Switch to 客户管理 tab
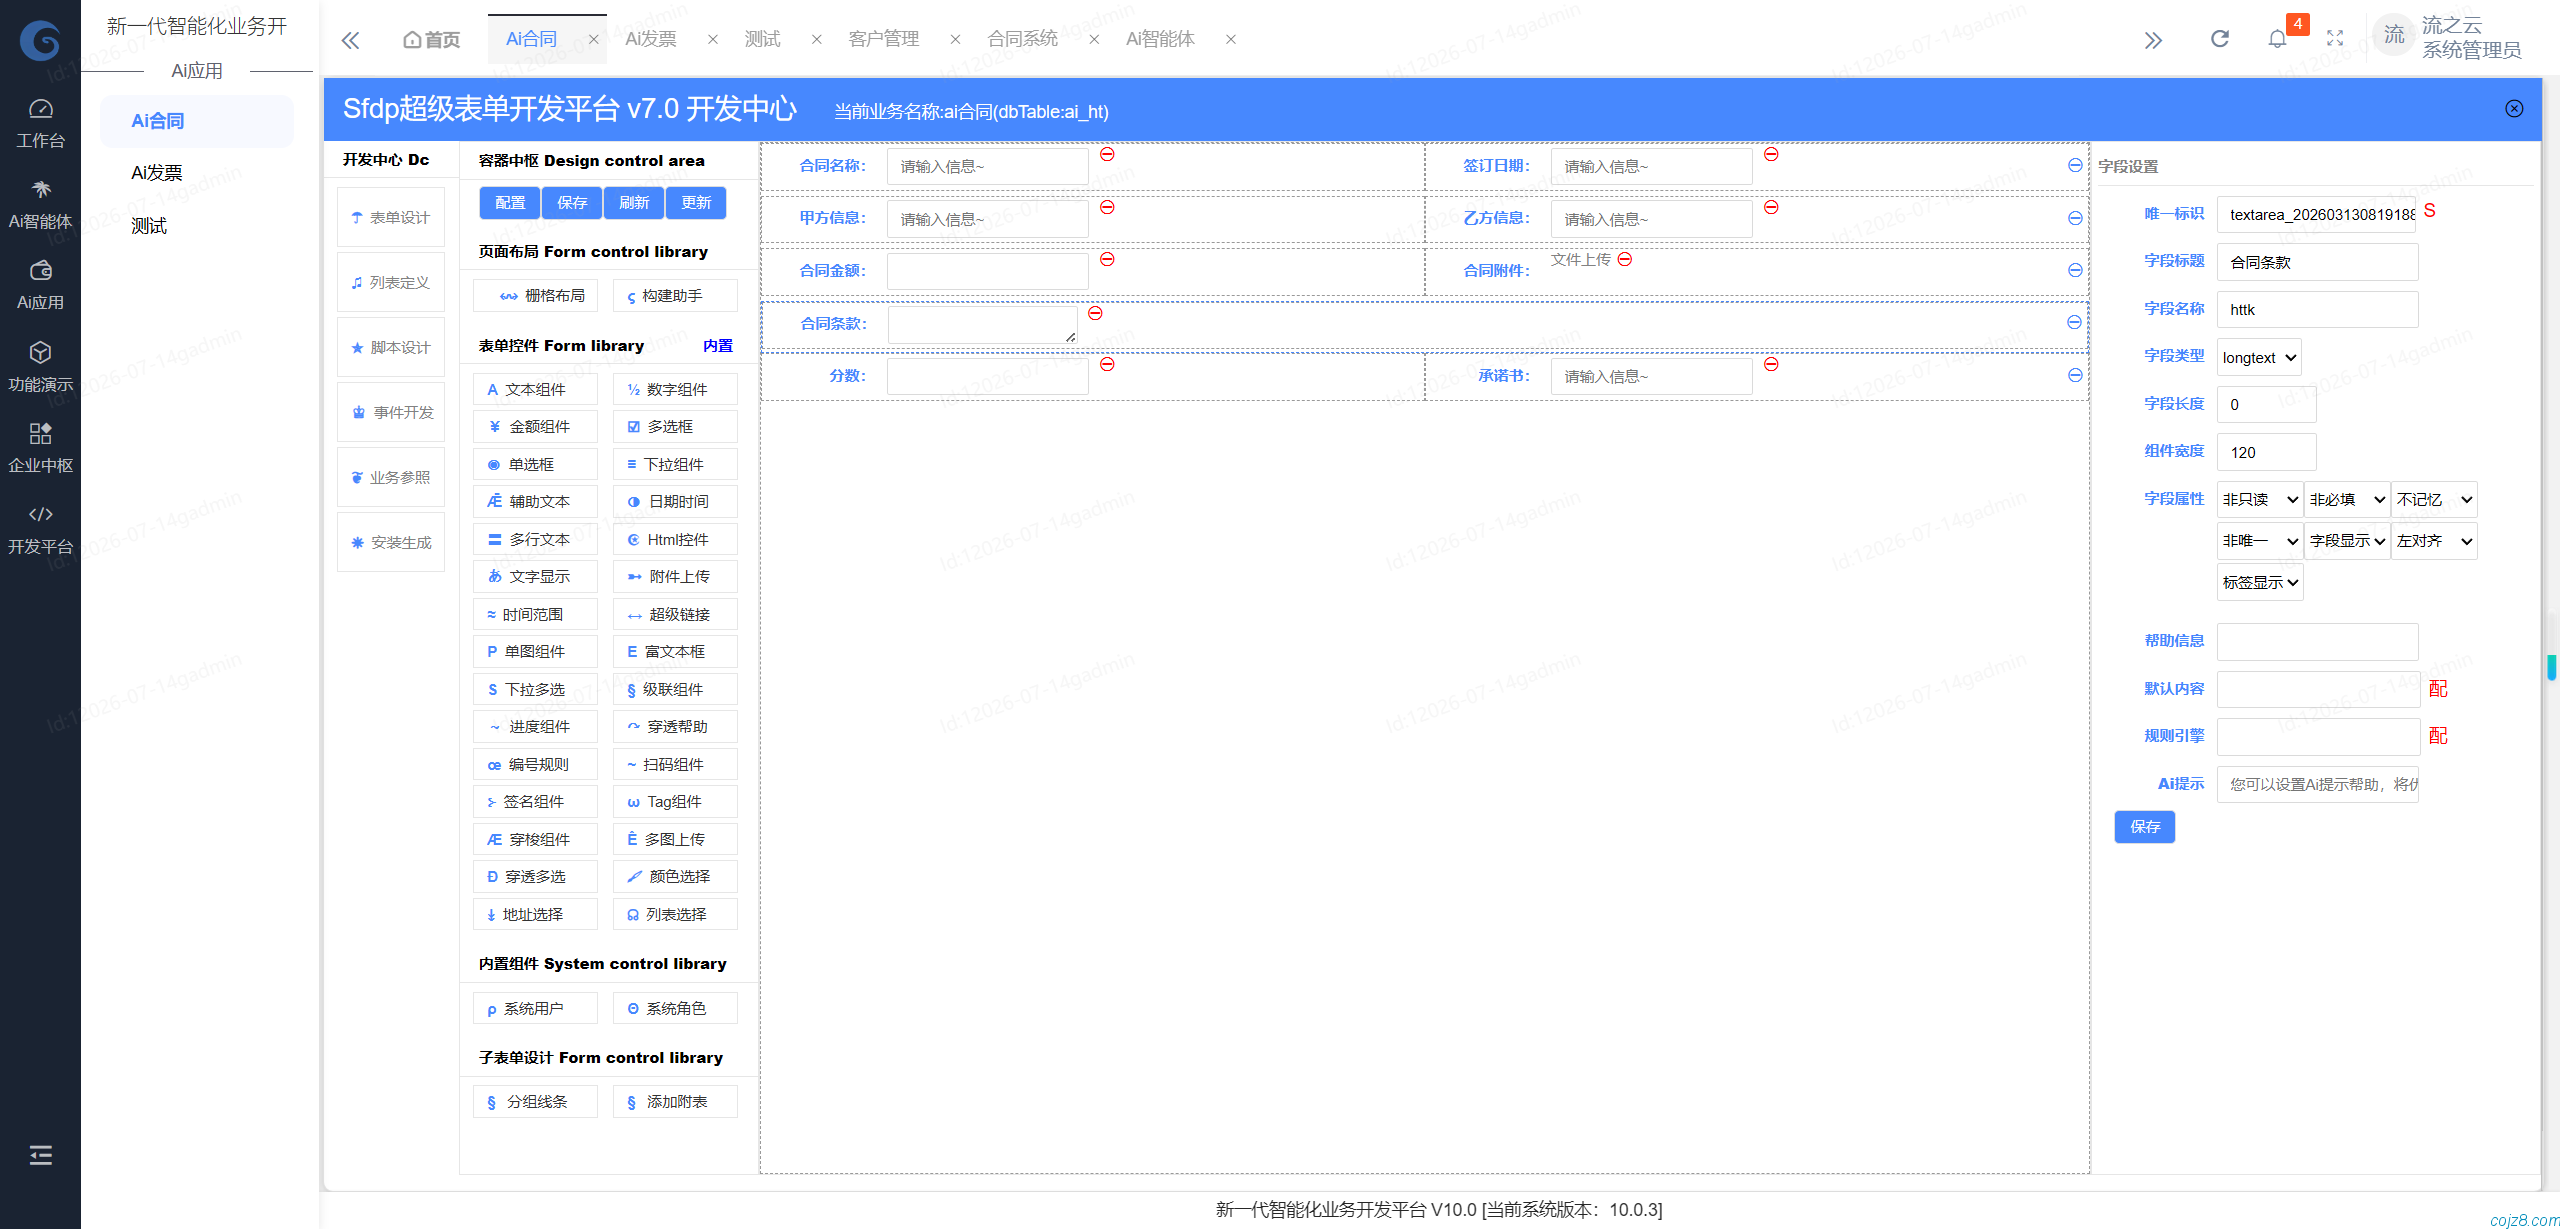The width and height of the screenshot is (2560, 1229). coord(884,39)
